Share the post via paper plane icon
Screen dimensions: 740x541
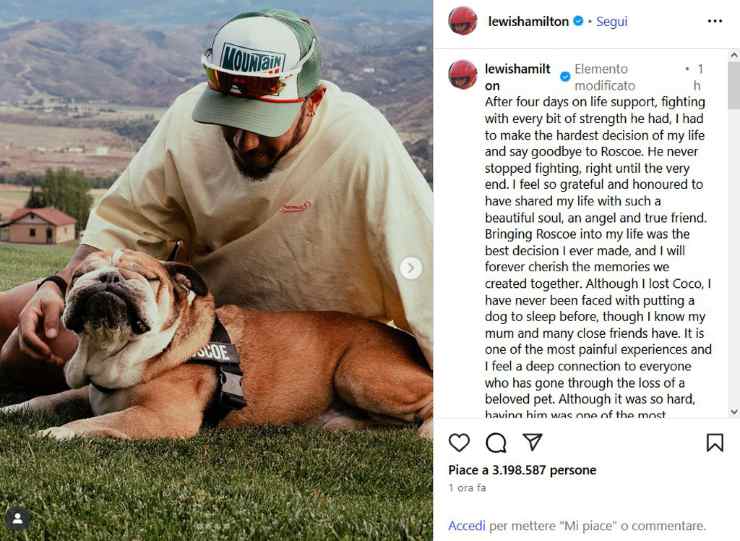coord(533,442)
